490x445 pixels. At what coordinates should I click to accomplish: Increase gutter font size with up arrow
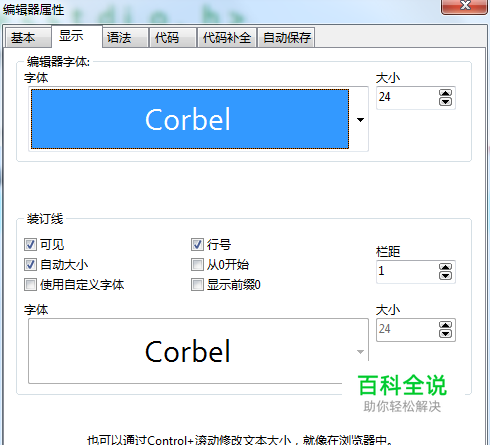coord(446,325)
